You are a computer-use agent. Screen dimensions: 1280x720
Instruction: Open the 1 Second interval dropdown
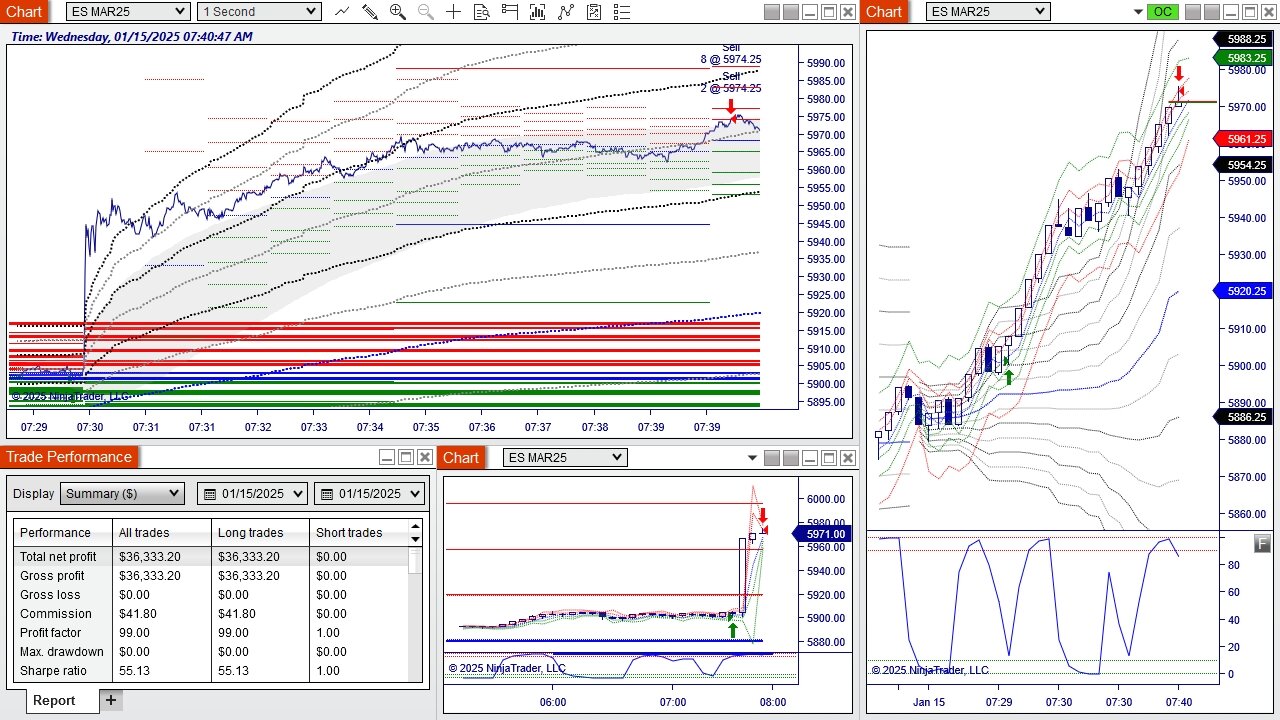[259, 12]
